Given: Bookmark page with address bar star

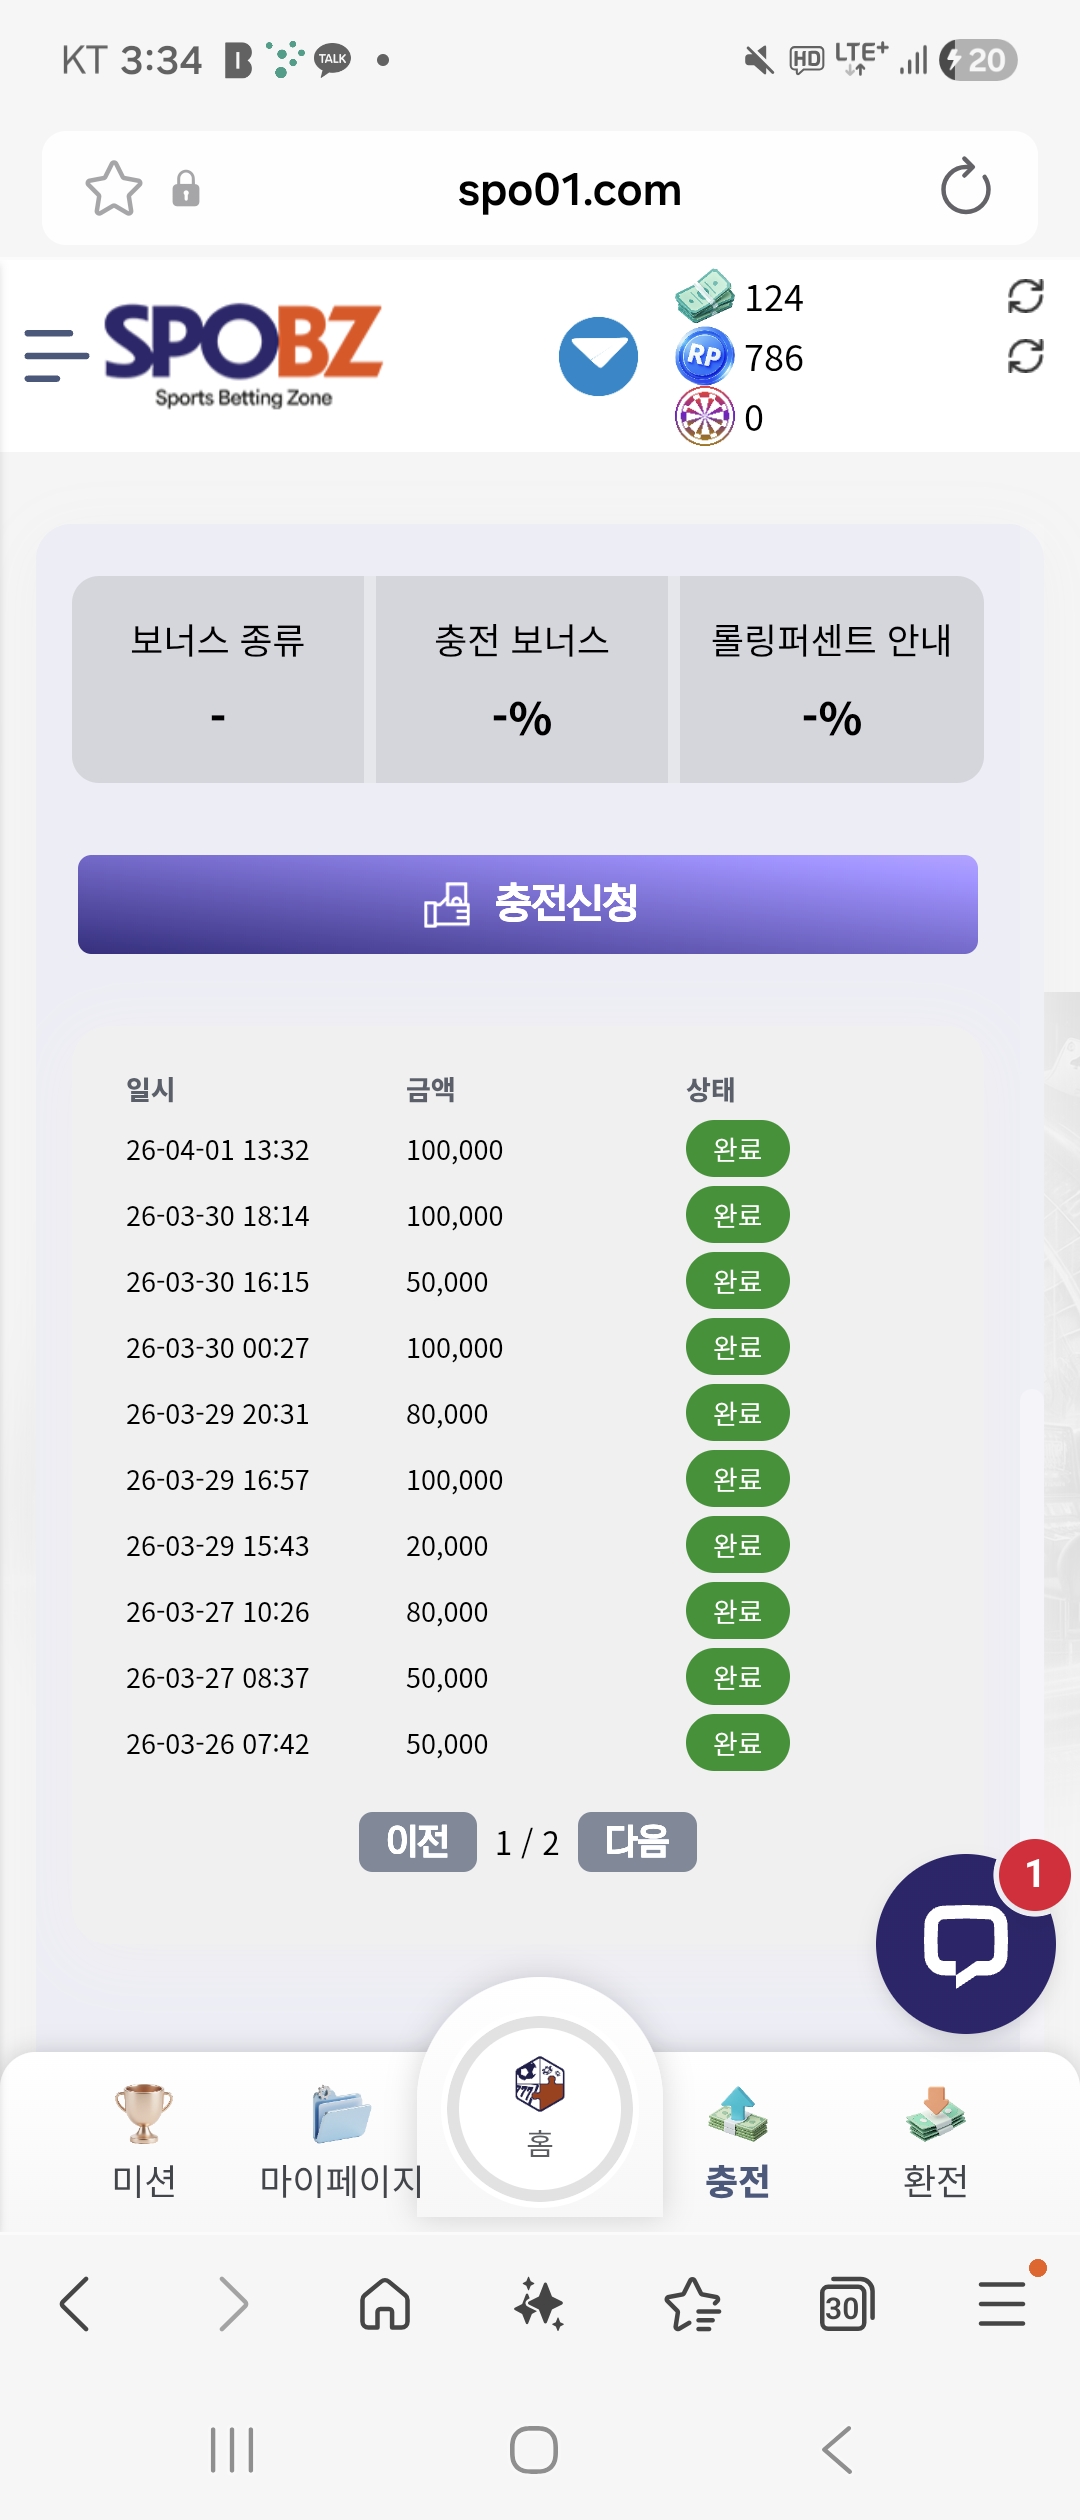Looking at the screenshot, I should pyautogui.click(x=114, y=189).
